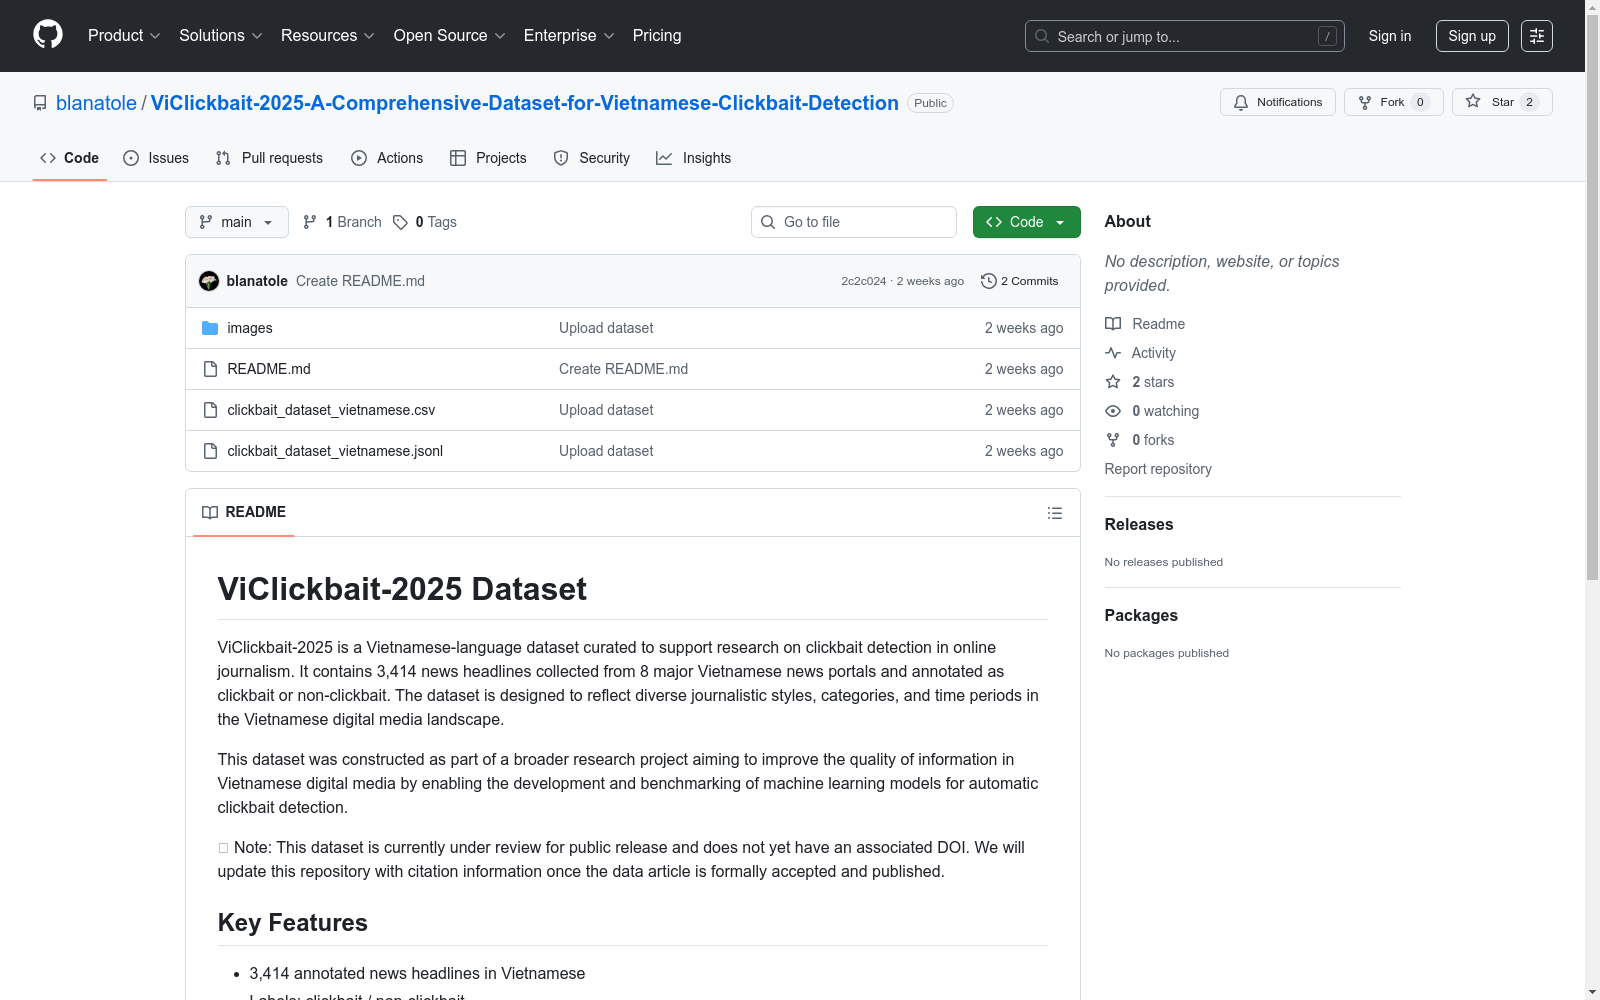Open the Pricing link
This screenshot has height=1000, width=1600.
(x=657, y=36)
